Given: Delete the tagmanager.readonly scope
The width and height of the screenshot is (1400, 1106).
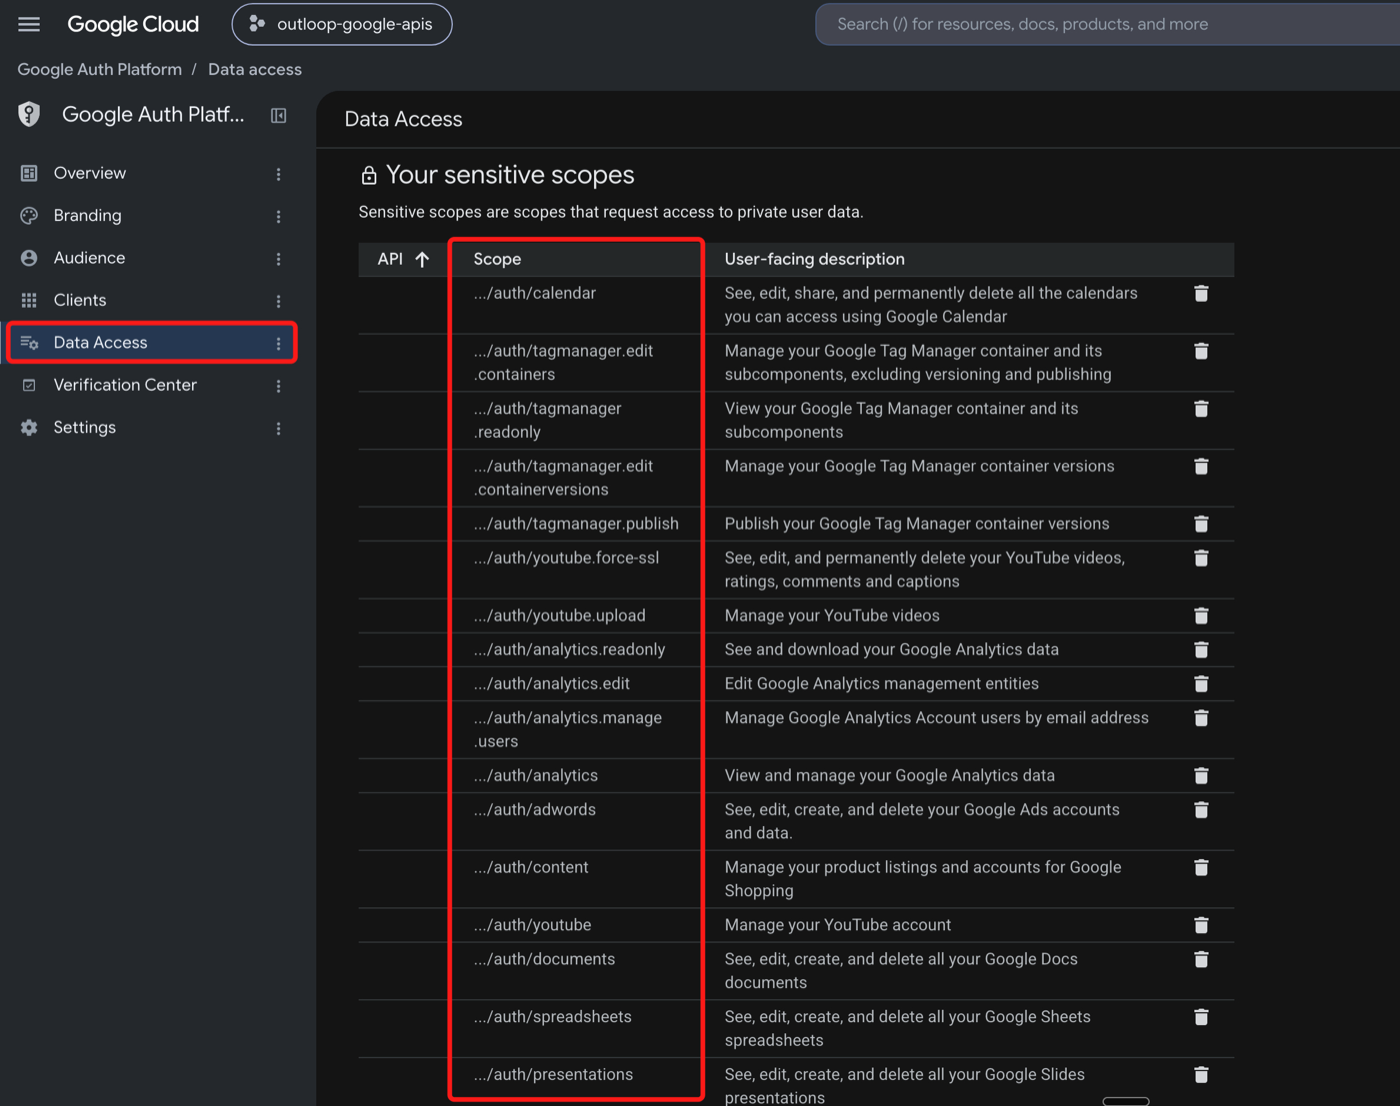Looking at the screenshot, I should pyautogui.click(x=1202, y=409).
